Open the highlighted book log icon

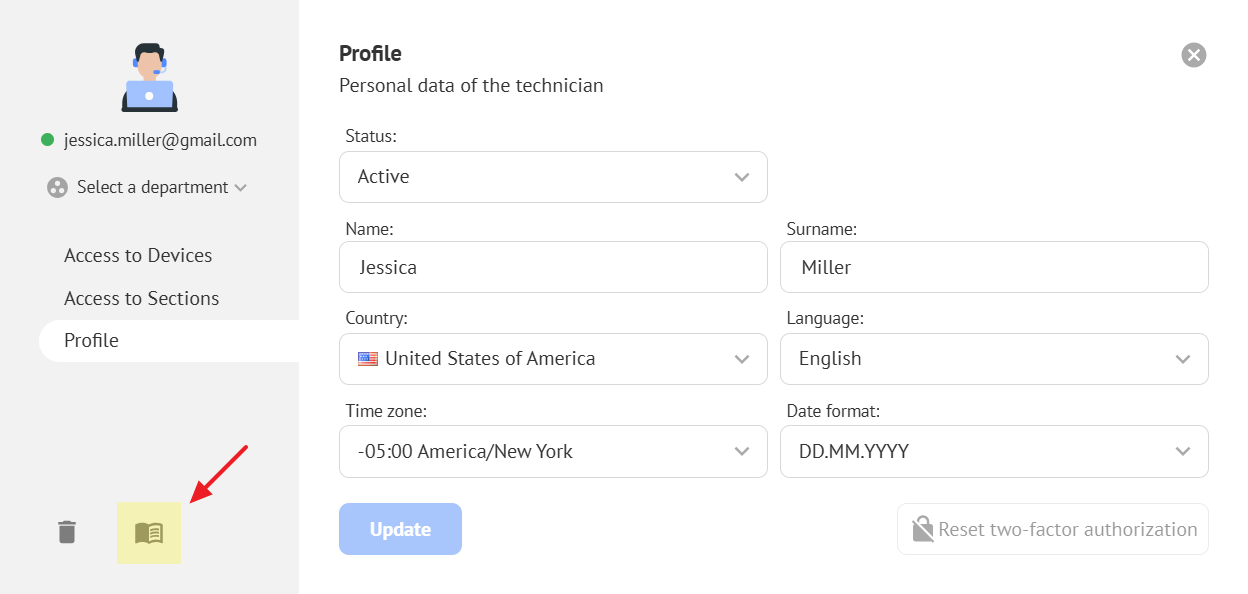point(149,533)
